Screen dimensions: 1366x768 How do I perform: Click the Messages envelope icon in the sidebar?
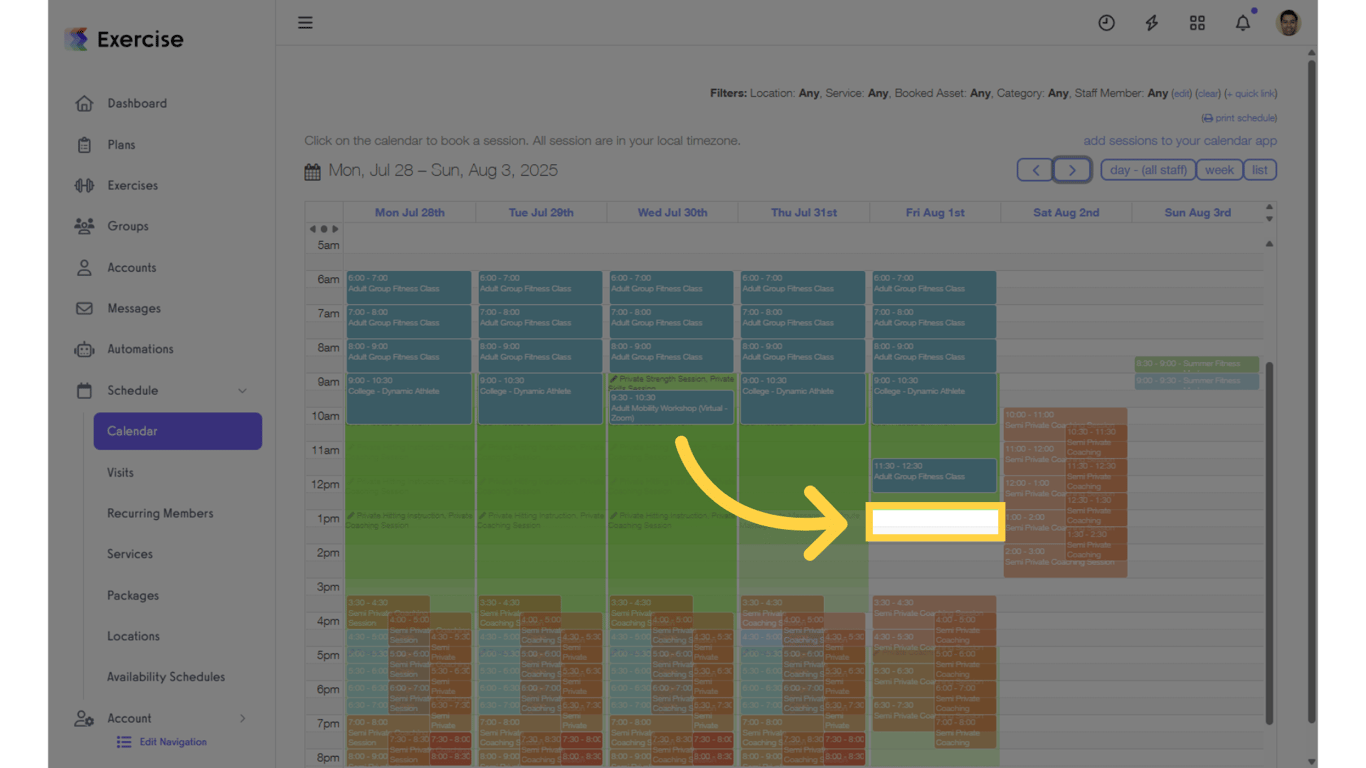(x=86, y=308)
